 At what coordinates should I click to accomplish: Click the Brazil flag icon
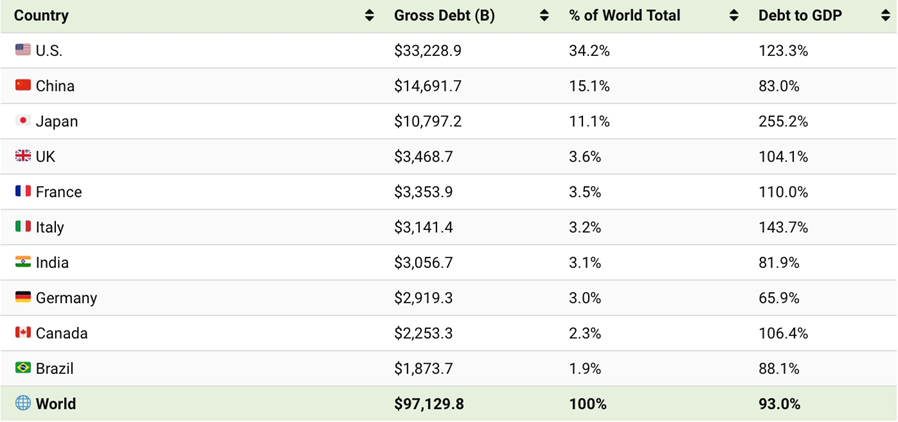point(23,368)
